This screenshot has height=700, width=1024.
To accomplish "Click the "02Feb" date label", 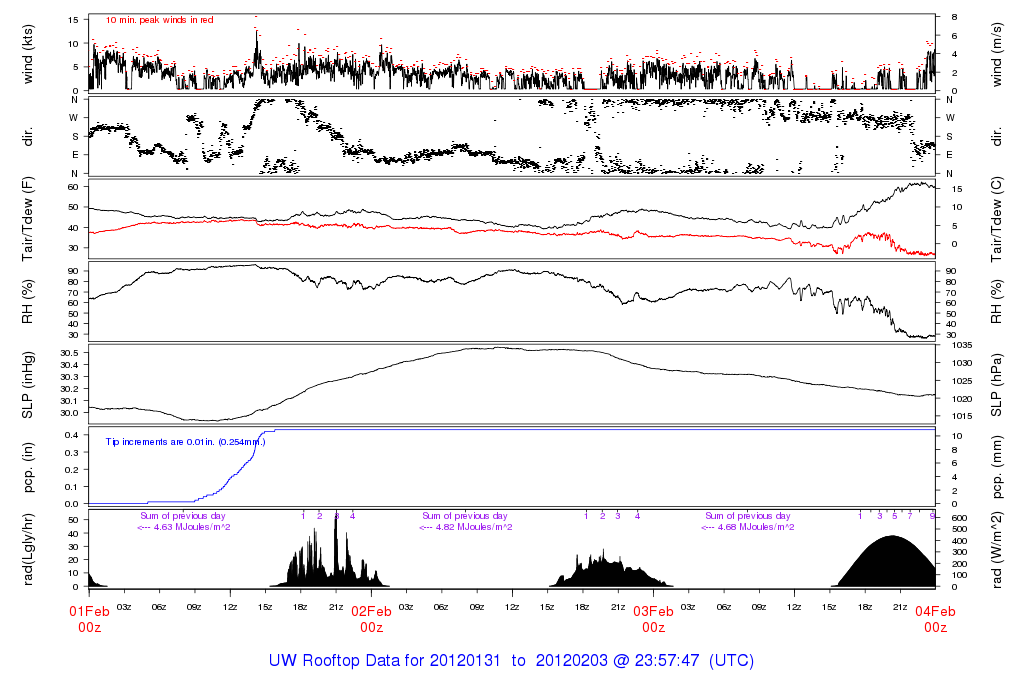I will [x=372, y=612].
